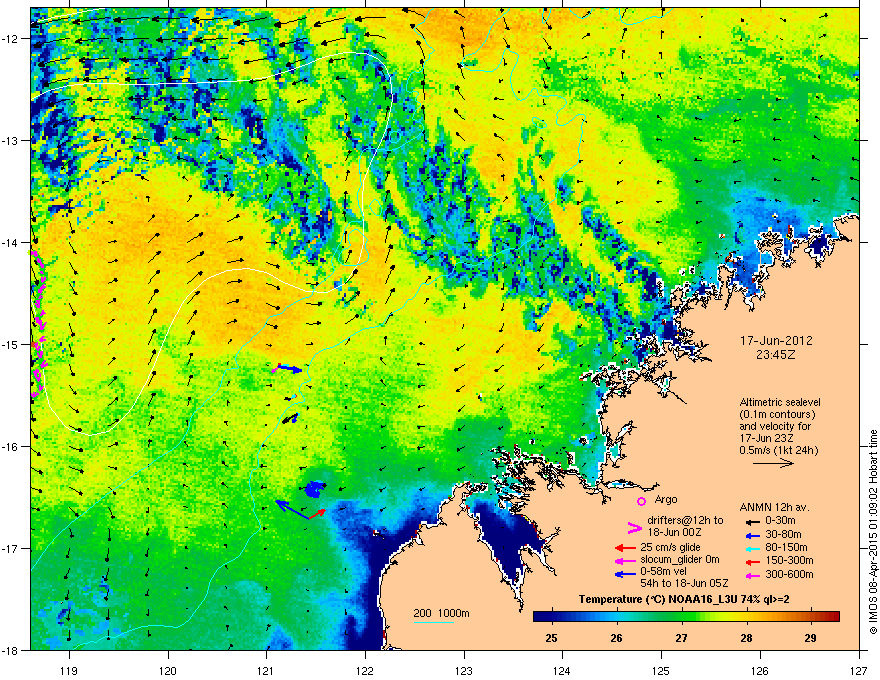
Task: Click the blue ANMN arrow for 30-80m
Action: point(752,535)
